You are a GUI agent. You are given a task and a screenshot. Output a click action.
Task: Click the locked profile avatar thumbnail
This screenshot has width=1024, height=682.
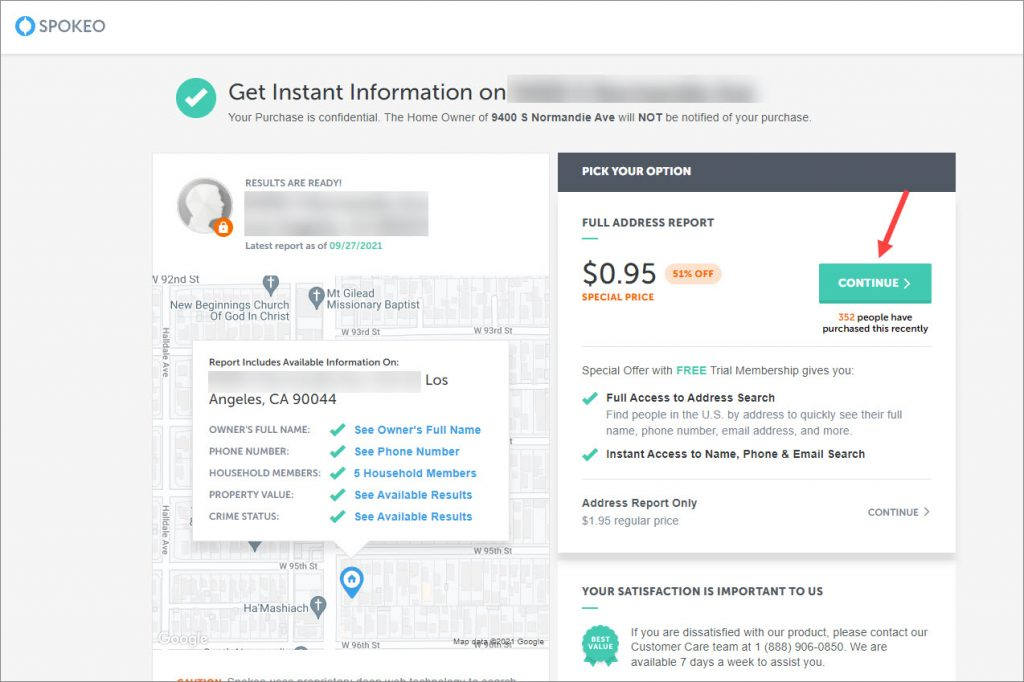(205, 206)
